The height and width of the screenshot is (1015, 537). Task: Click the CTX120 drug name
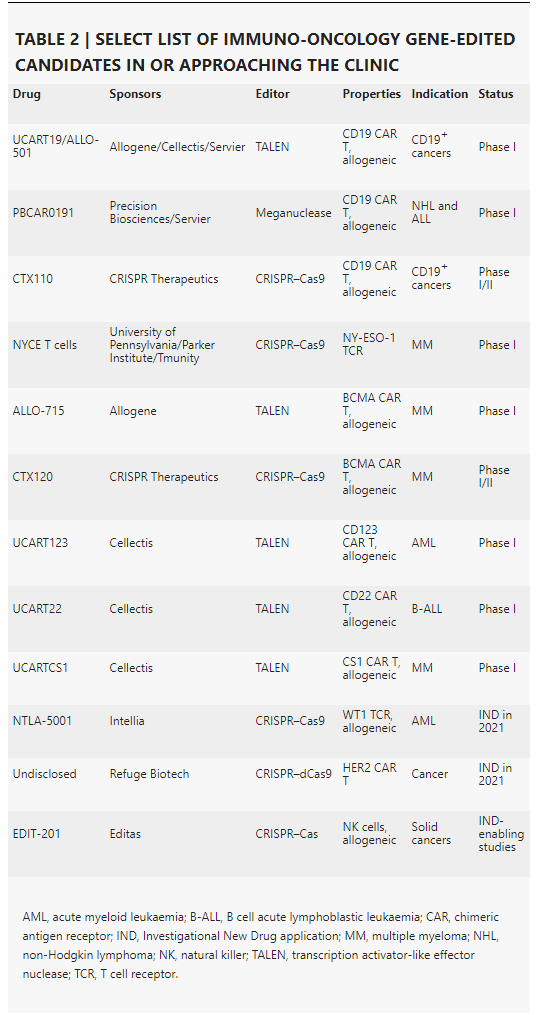33,477
